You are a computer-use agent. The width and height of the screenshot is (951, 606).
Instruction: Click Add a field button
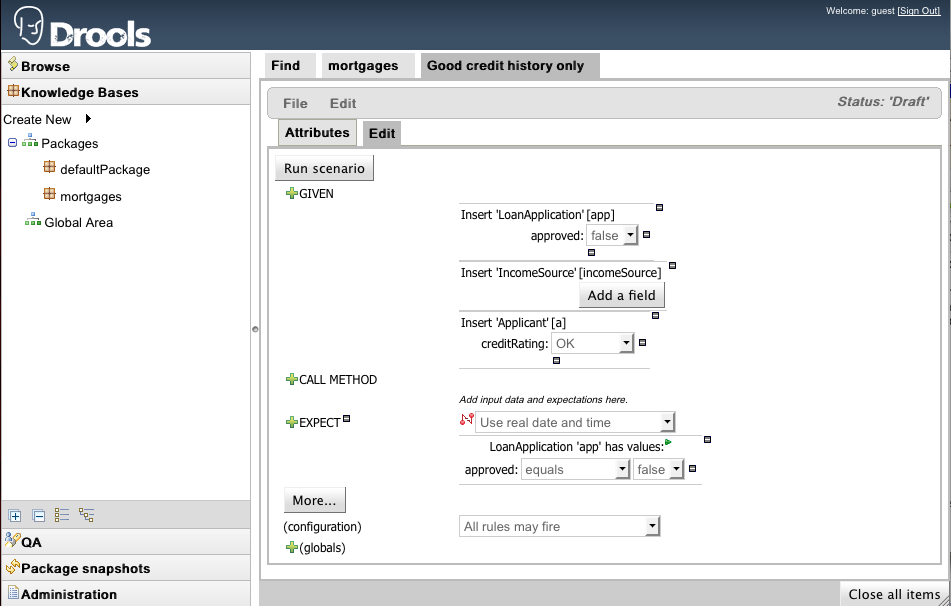(x=622, y=295)
